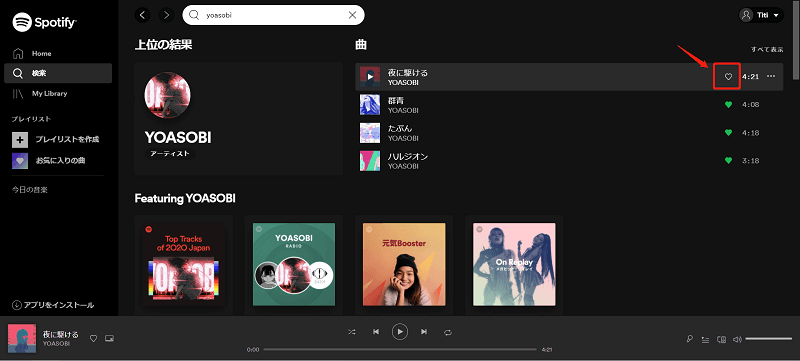Select the ハルジオン song title
This screenshot has width=800, height=361.
tap(408, 157)
